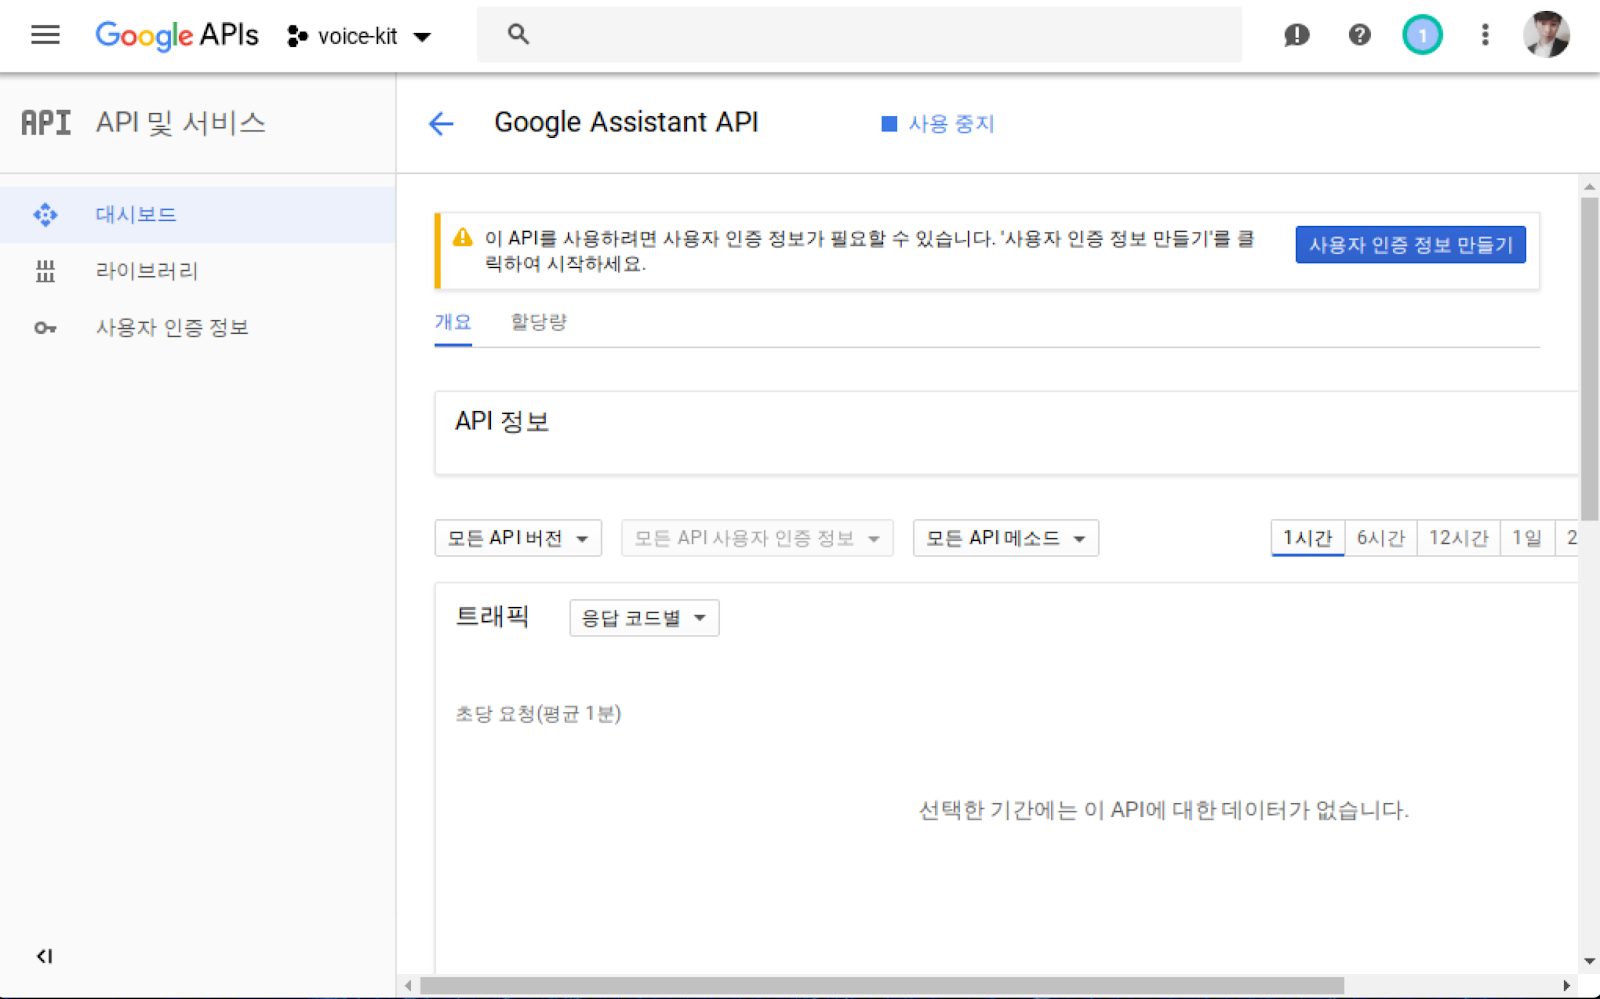1600x999 pixels.
Task: Select the 1시간 time range
Action: (x=1308, y=538)
